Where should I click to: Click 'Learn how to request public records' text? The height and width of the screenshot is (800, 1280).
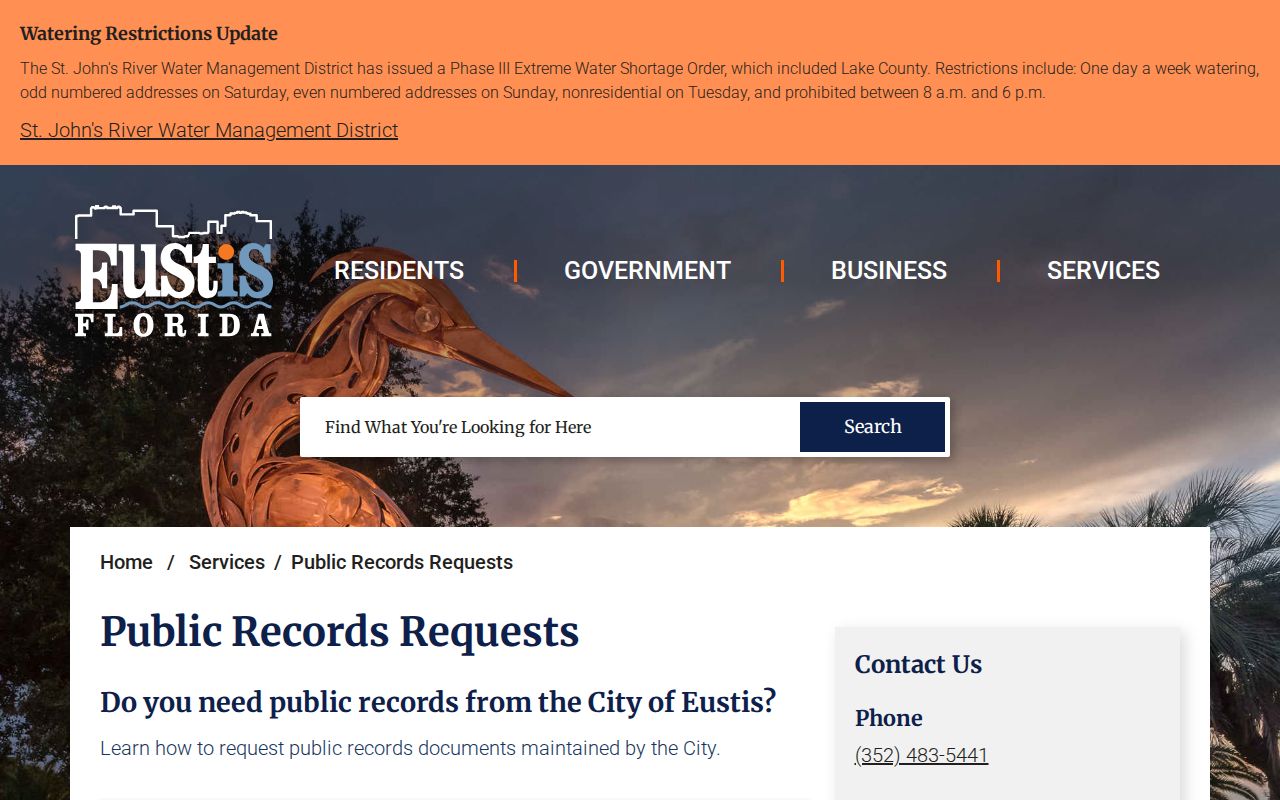point(410,748)
